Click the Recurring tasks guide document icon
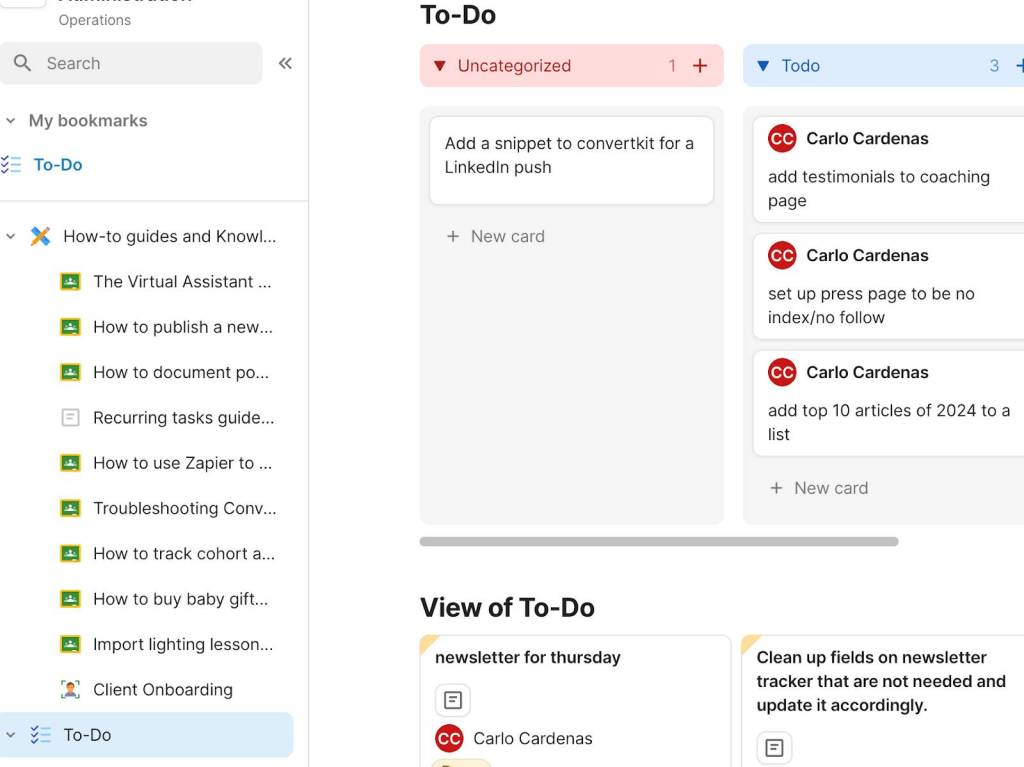 70,417
